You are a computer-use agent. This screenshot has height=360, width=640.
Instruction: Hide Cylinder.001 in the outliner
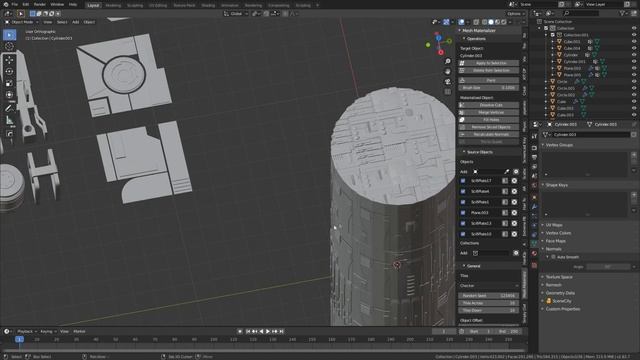[x=634, y=62]
